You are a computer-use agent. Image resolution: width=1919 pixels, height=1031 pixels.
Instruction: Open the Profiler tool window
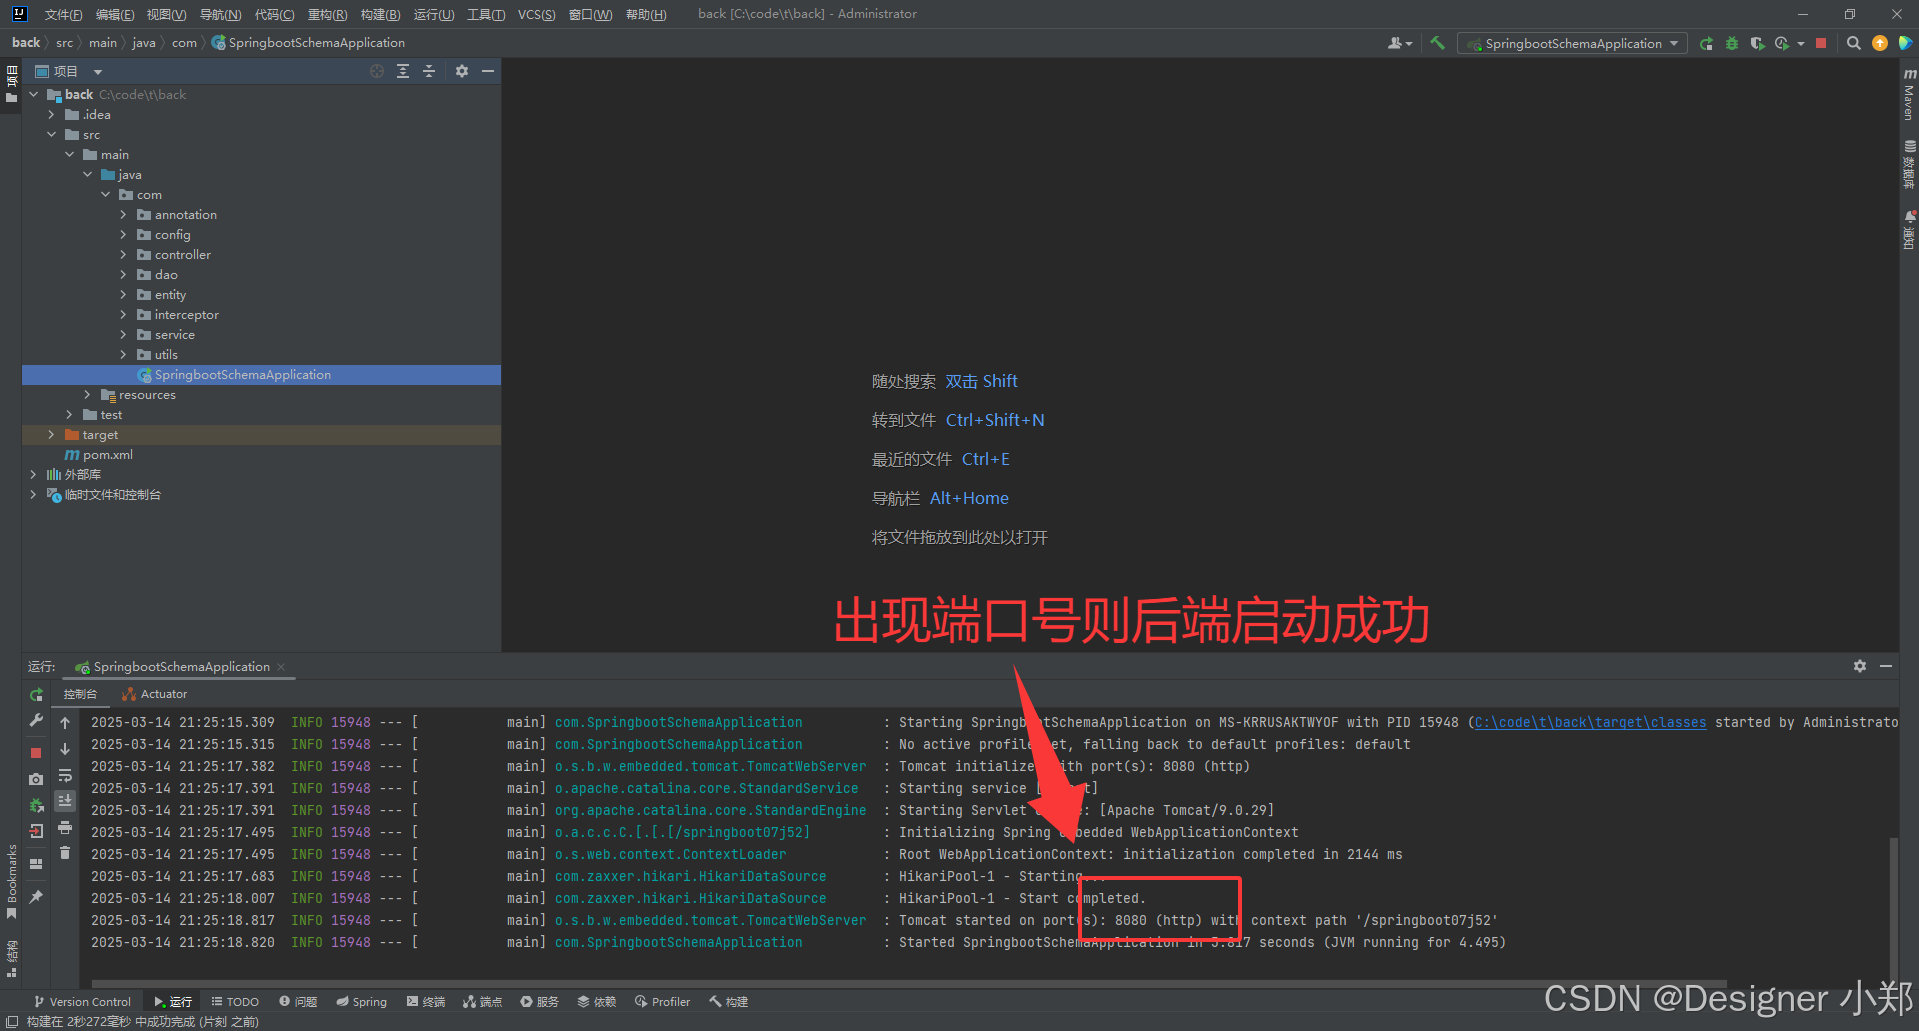point(662,1001)
